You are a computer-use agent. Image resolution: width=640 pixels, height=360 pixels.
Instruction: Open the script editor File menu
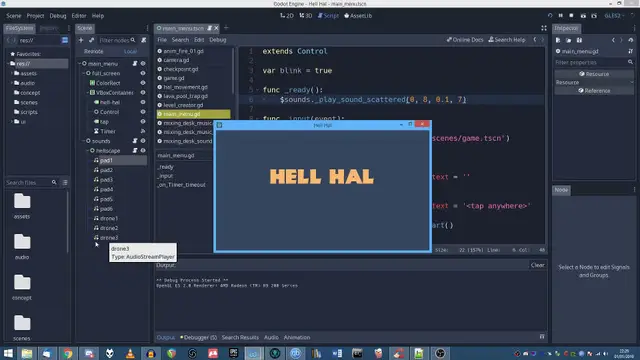[162, 40]
